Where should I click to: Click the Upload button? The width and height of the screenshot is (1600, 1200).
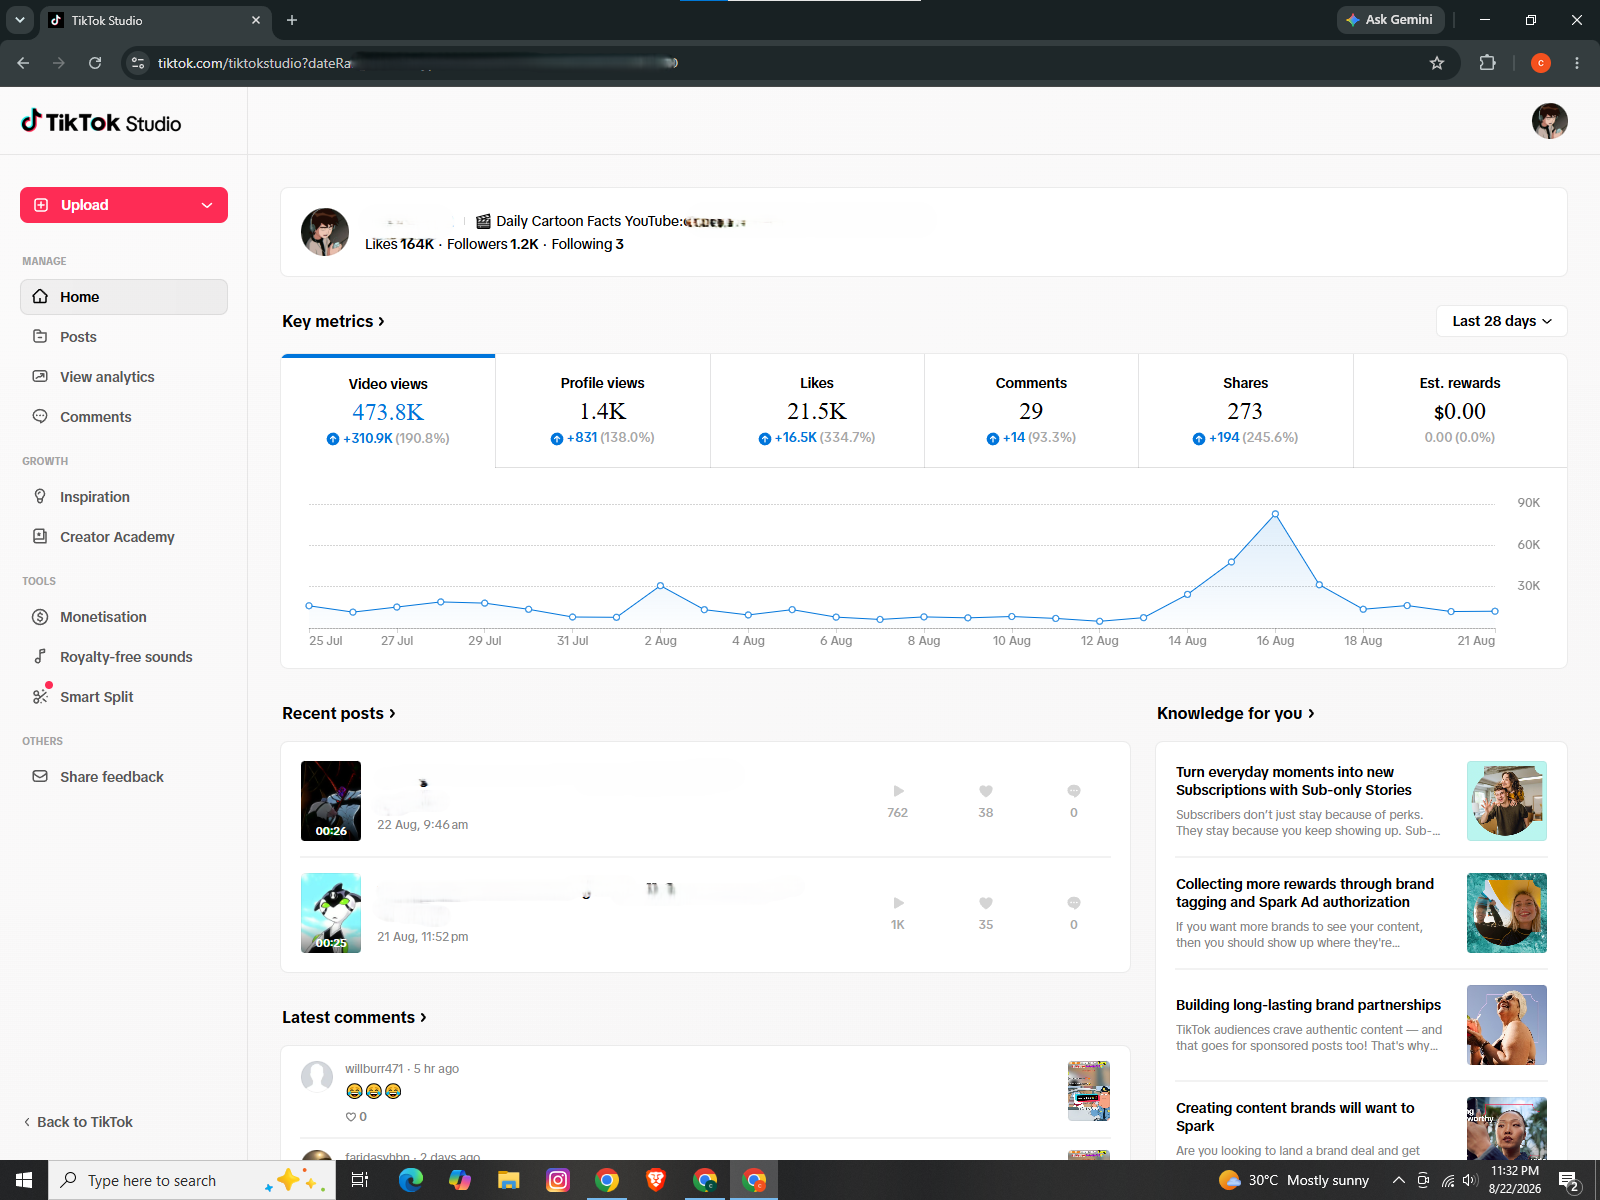124,205
